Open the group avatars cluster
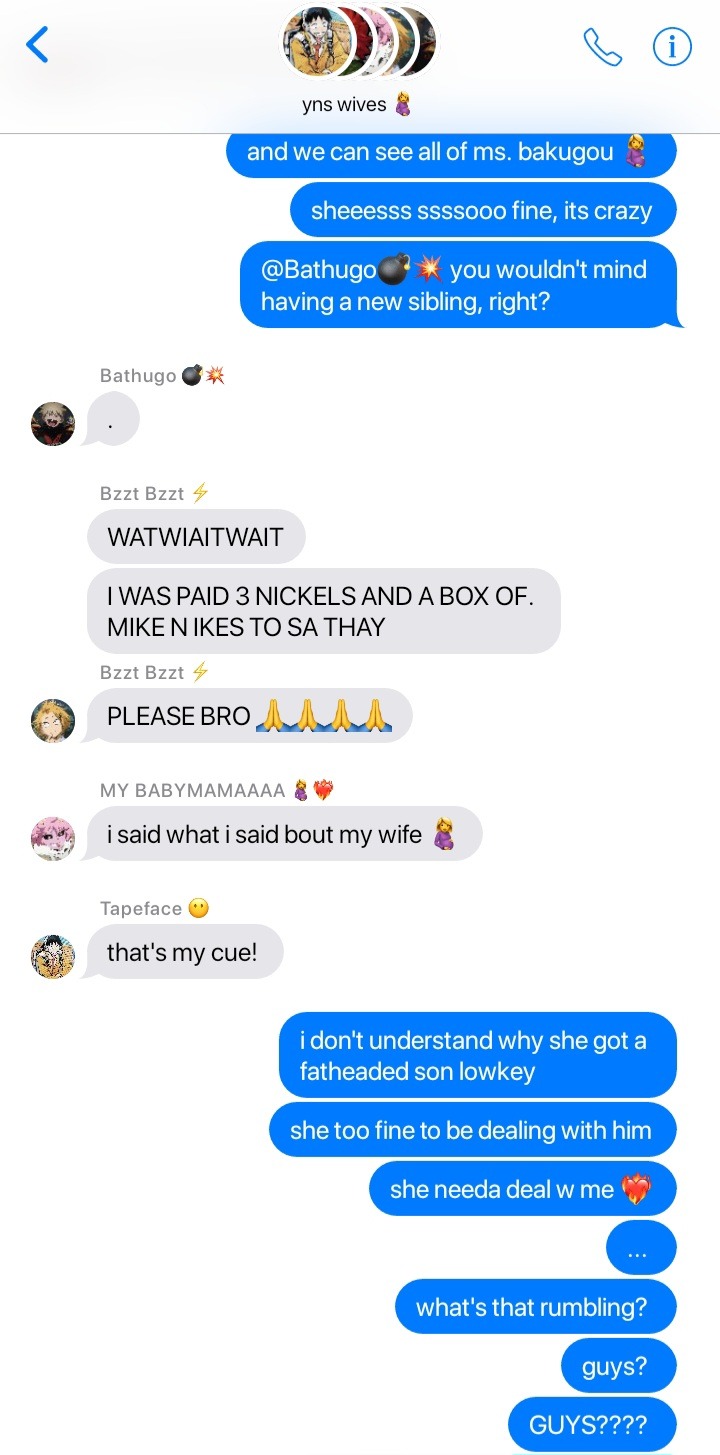The width and height of the screenshot is (720, 1455). click(360, 42)
